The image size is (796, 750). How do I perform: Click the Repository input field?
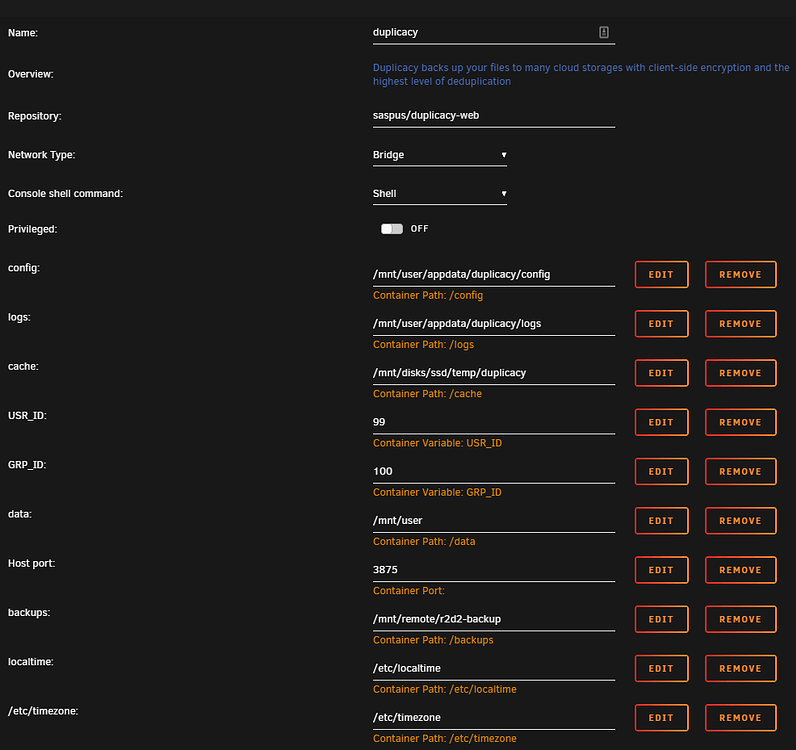pyautogui.click(x=493, y=116)
